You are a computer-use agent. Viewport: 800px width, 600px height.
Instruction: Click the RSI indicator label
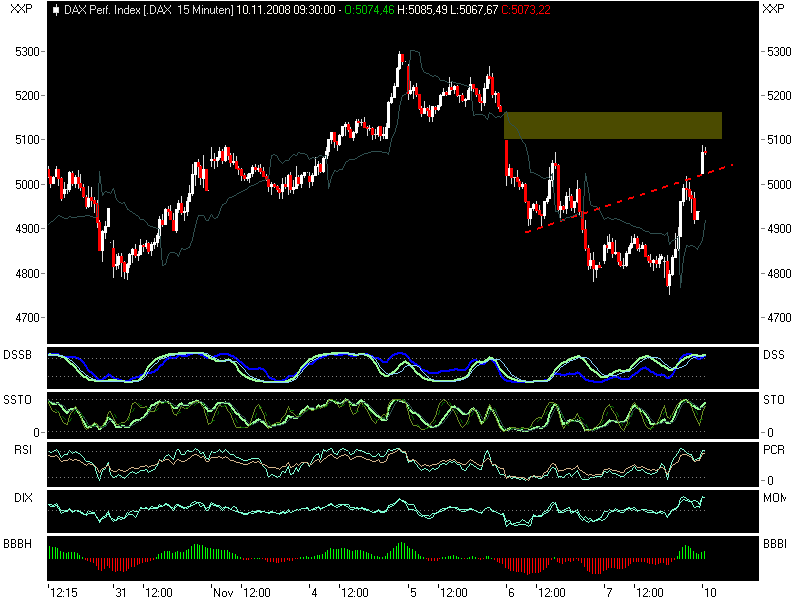click(22, 449)
